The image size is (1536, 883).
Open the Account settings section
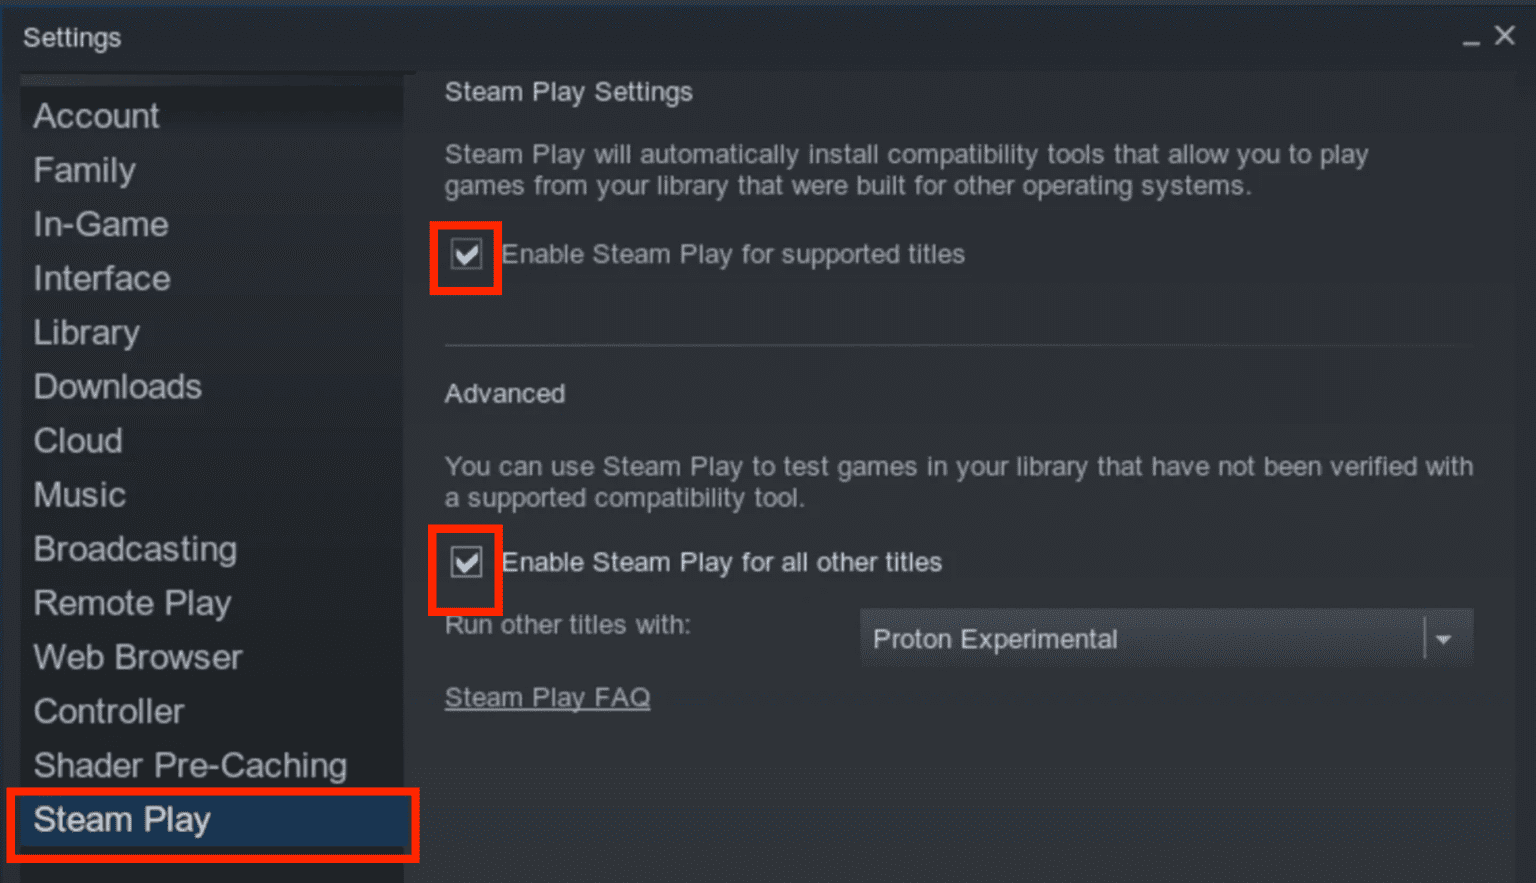coord(96,115)
